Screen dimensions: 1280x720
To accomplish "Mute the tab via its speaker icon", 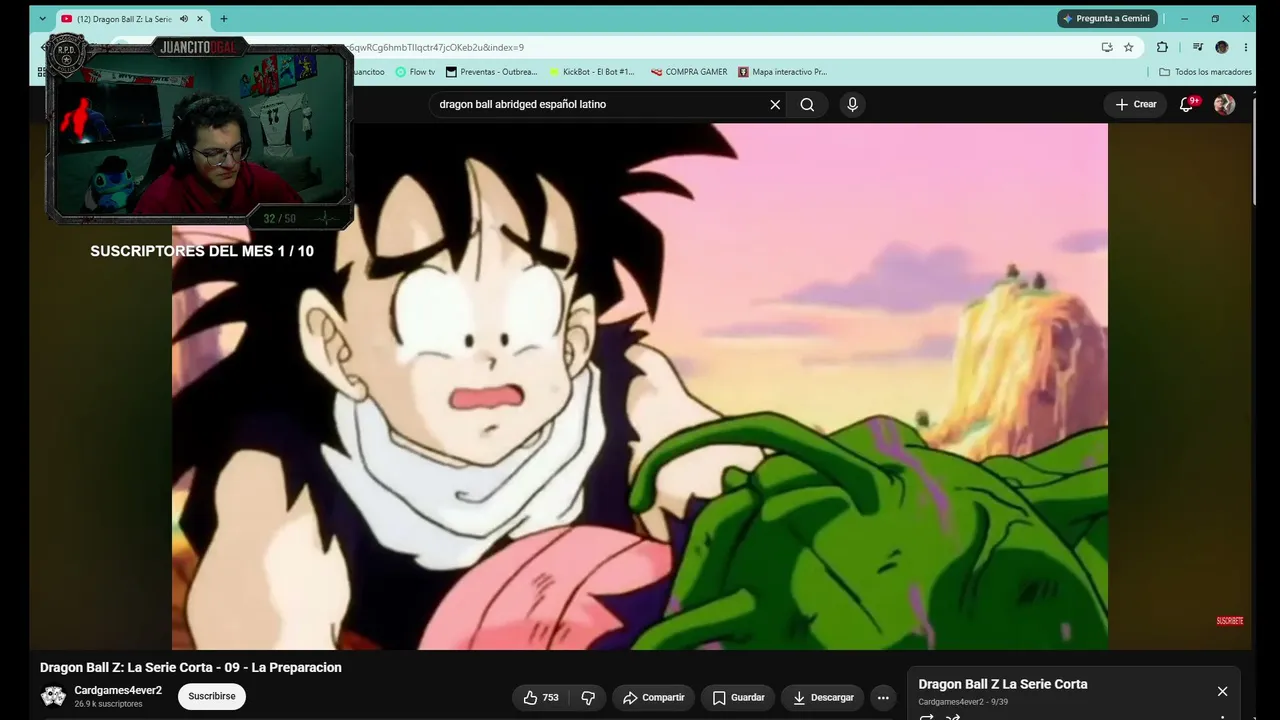I will pyautogui.click(x=184, y=19).
